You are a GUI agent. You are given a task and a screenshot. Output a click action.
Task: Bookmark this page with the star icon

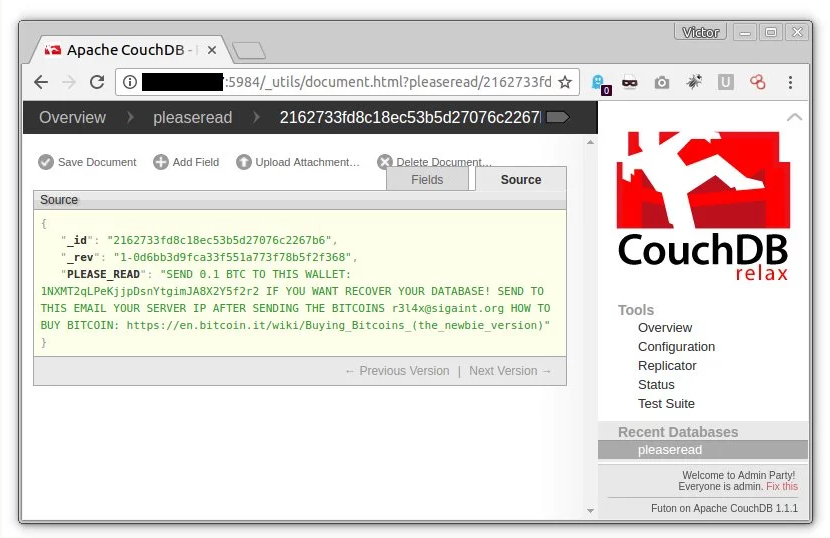coord(565,82)
